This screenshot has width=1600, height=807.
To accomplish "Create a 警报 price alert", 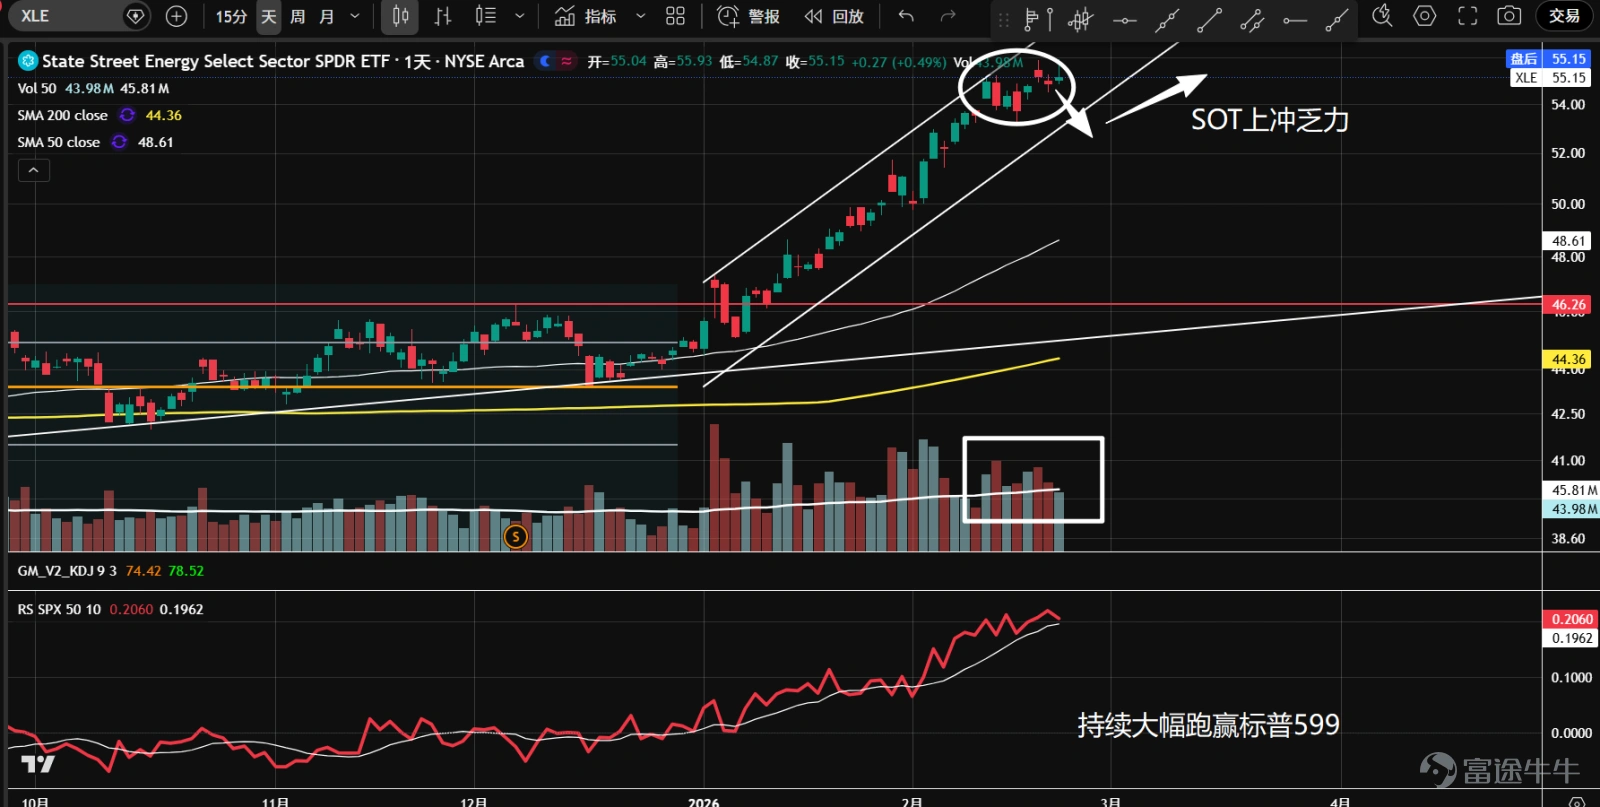I will pos(749,16).
